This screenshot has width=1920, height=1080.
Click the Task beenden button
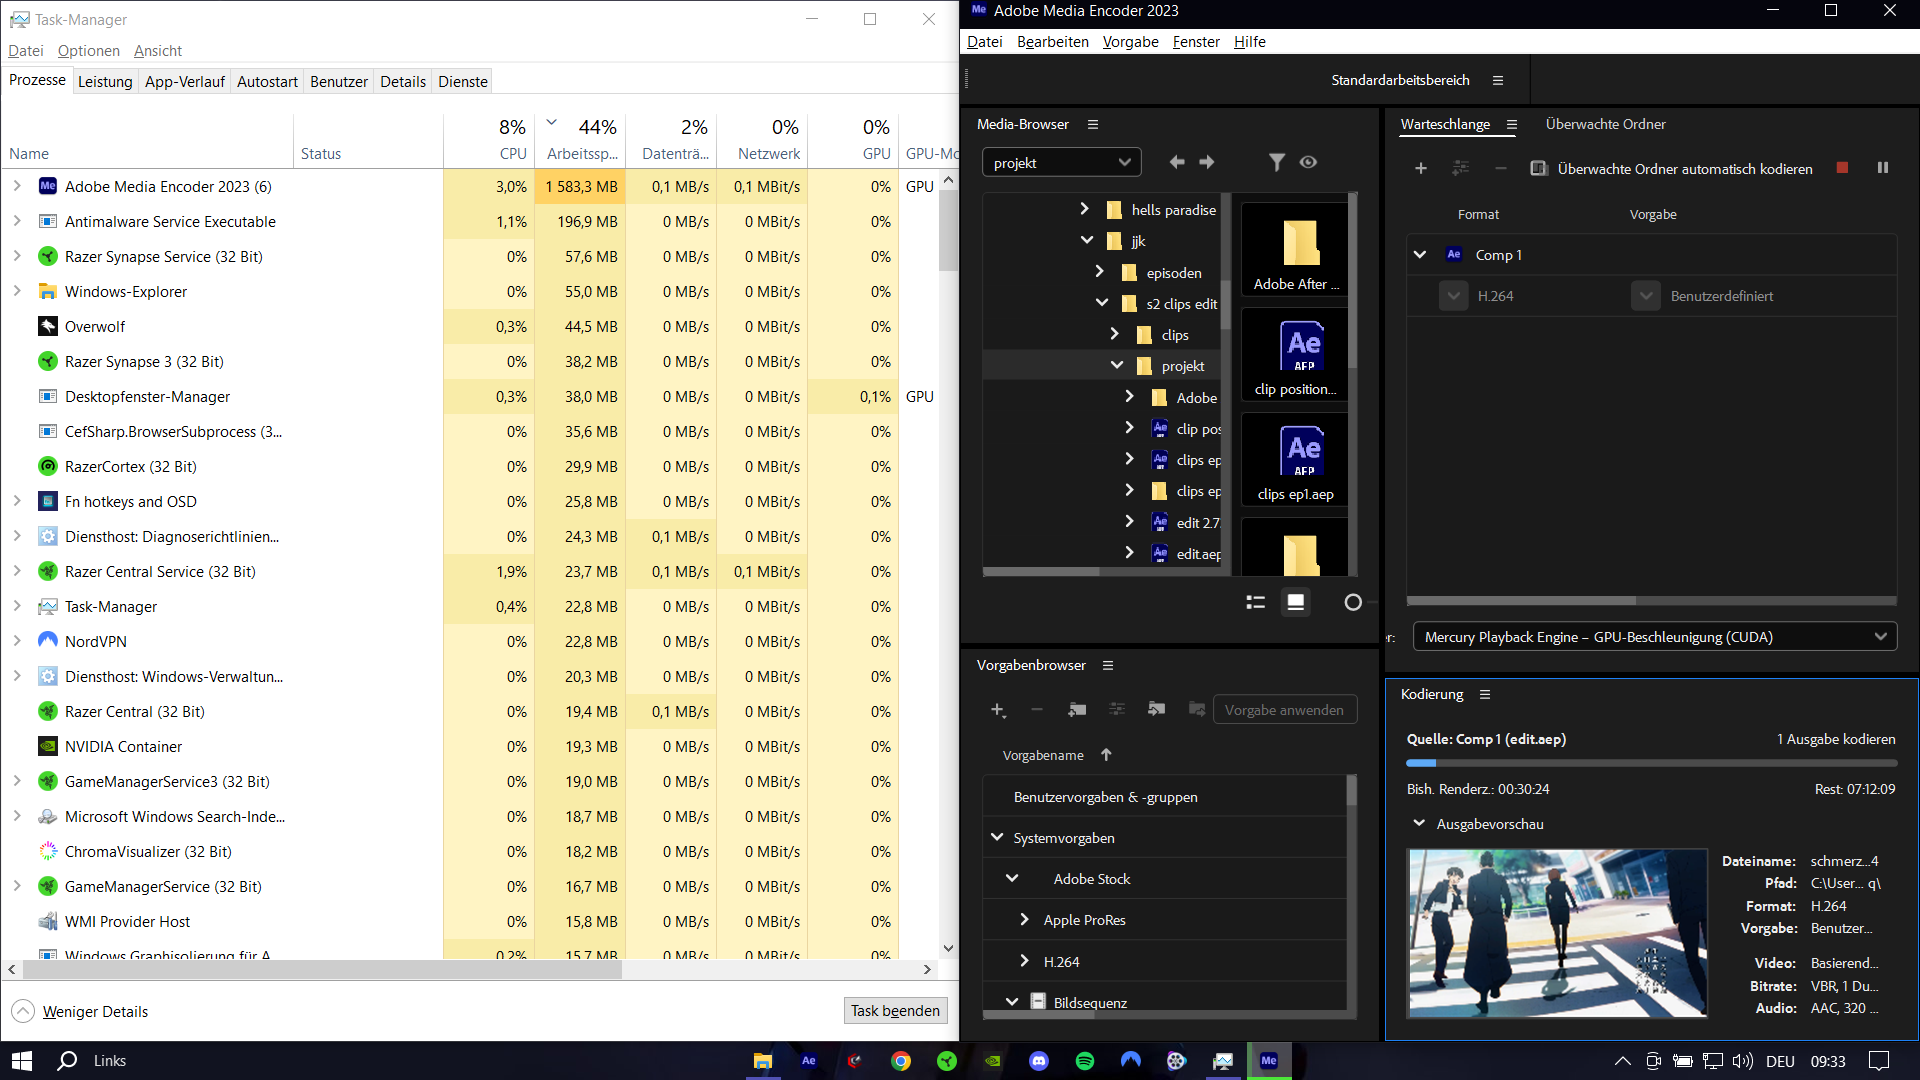point(895,1011)
